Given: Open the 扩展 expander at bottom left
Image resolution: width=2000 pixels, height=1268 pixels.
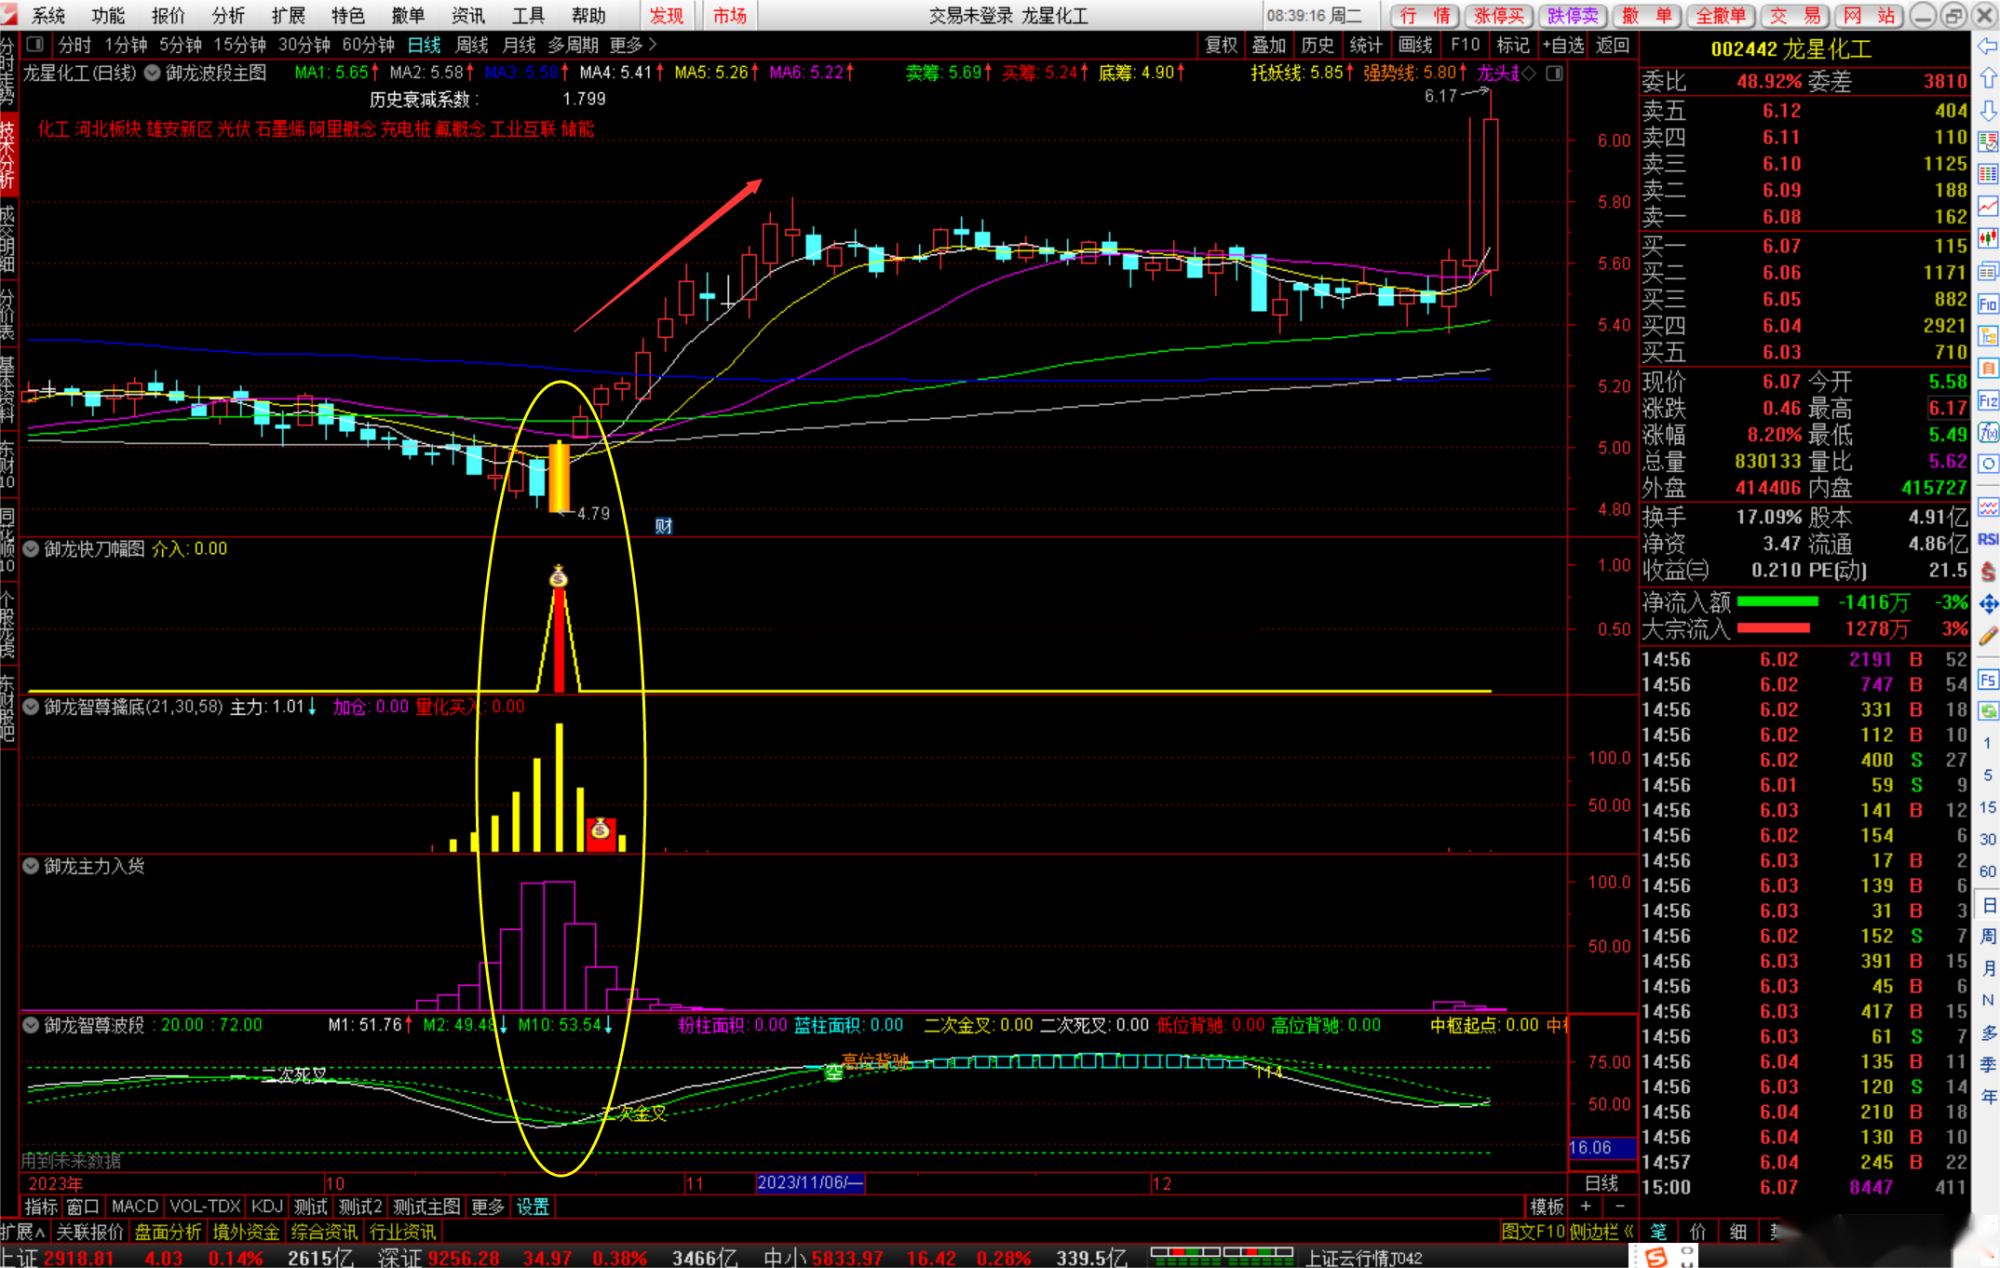Looking at the screenshot, I should 23,1232.
